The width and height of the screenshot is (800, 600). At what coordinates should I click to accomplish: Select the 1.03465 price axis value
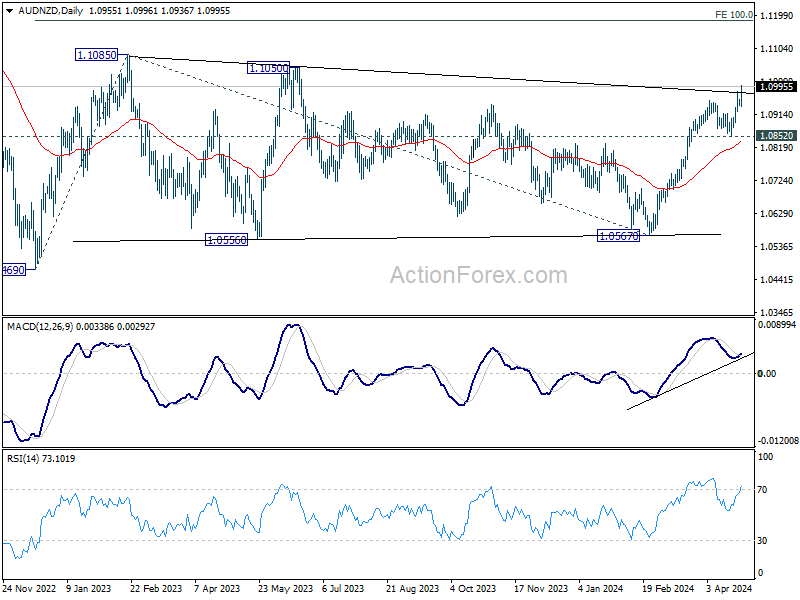tap(777, 312)
